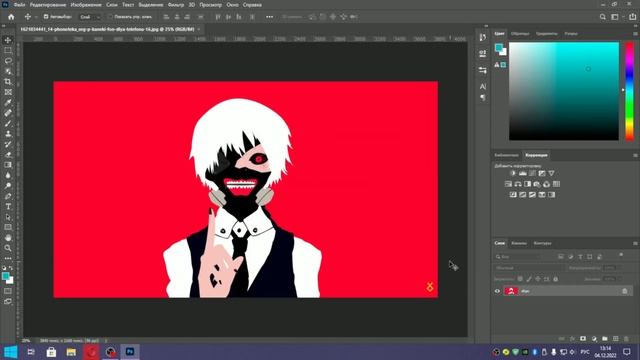Toggle Quick Mask mode in the toolbar
This screenshot has height=360, width=640.
(8, 291)
